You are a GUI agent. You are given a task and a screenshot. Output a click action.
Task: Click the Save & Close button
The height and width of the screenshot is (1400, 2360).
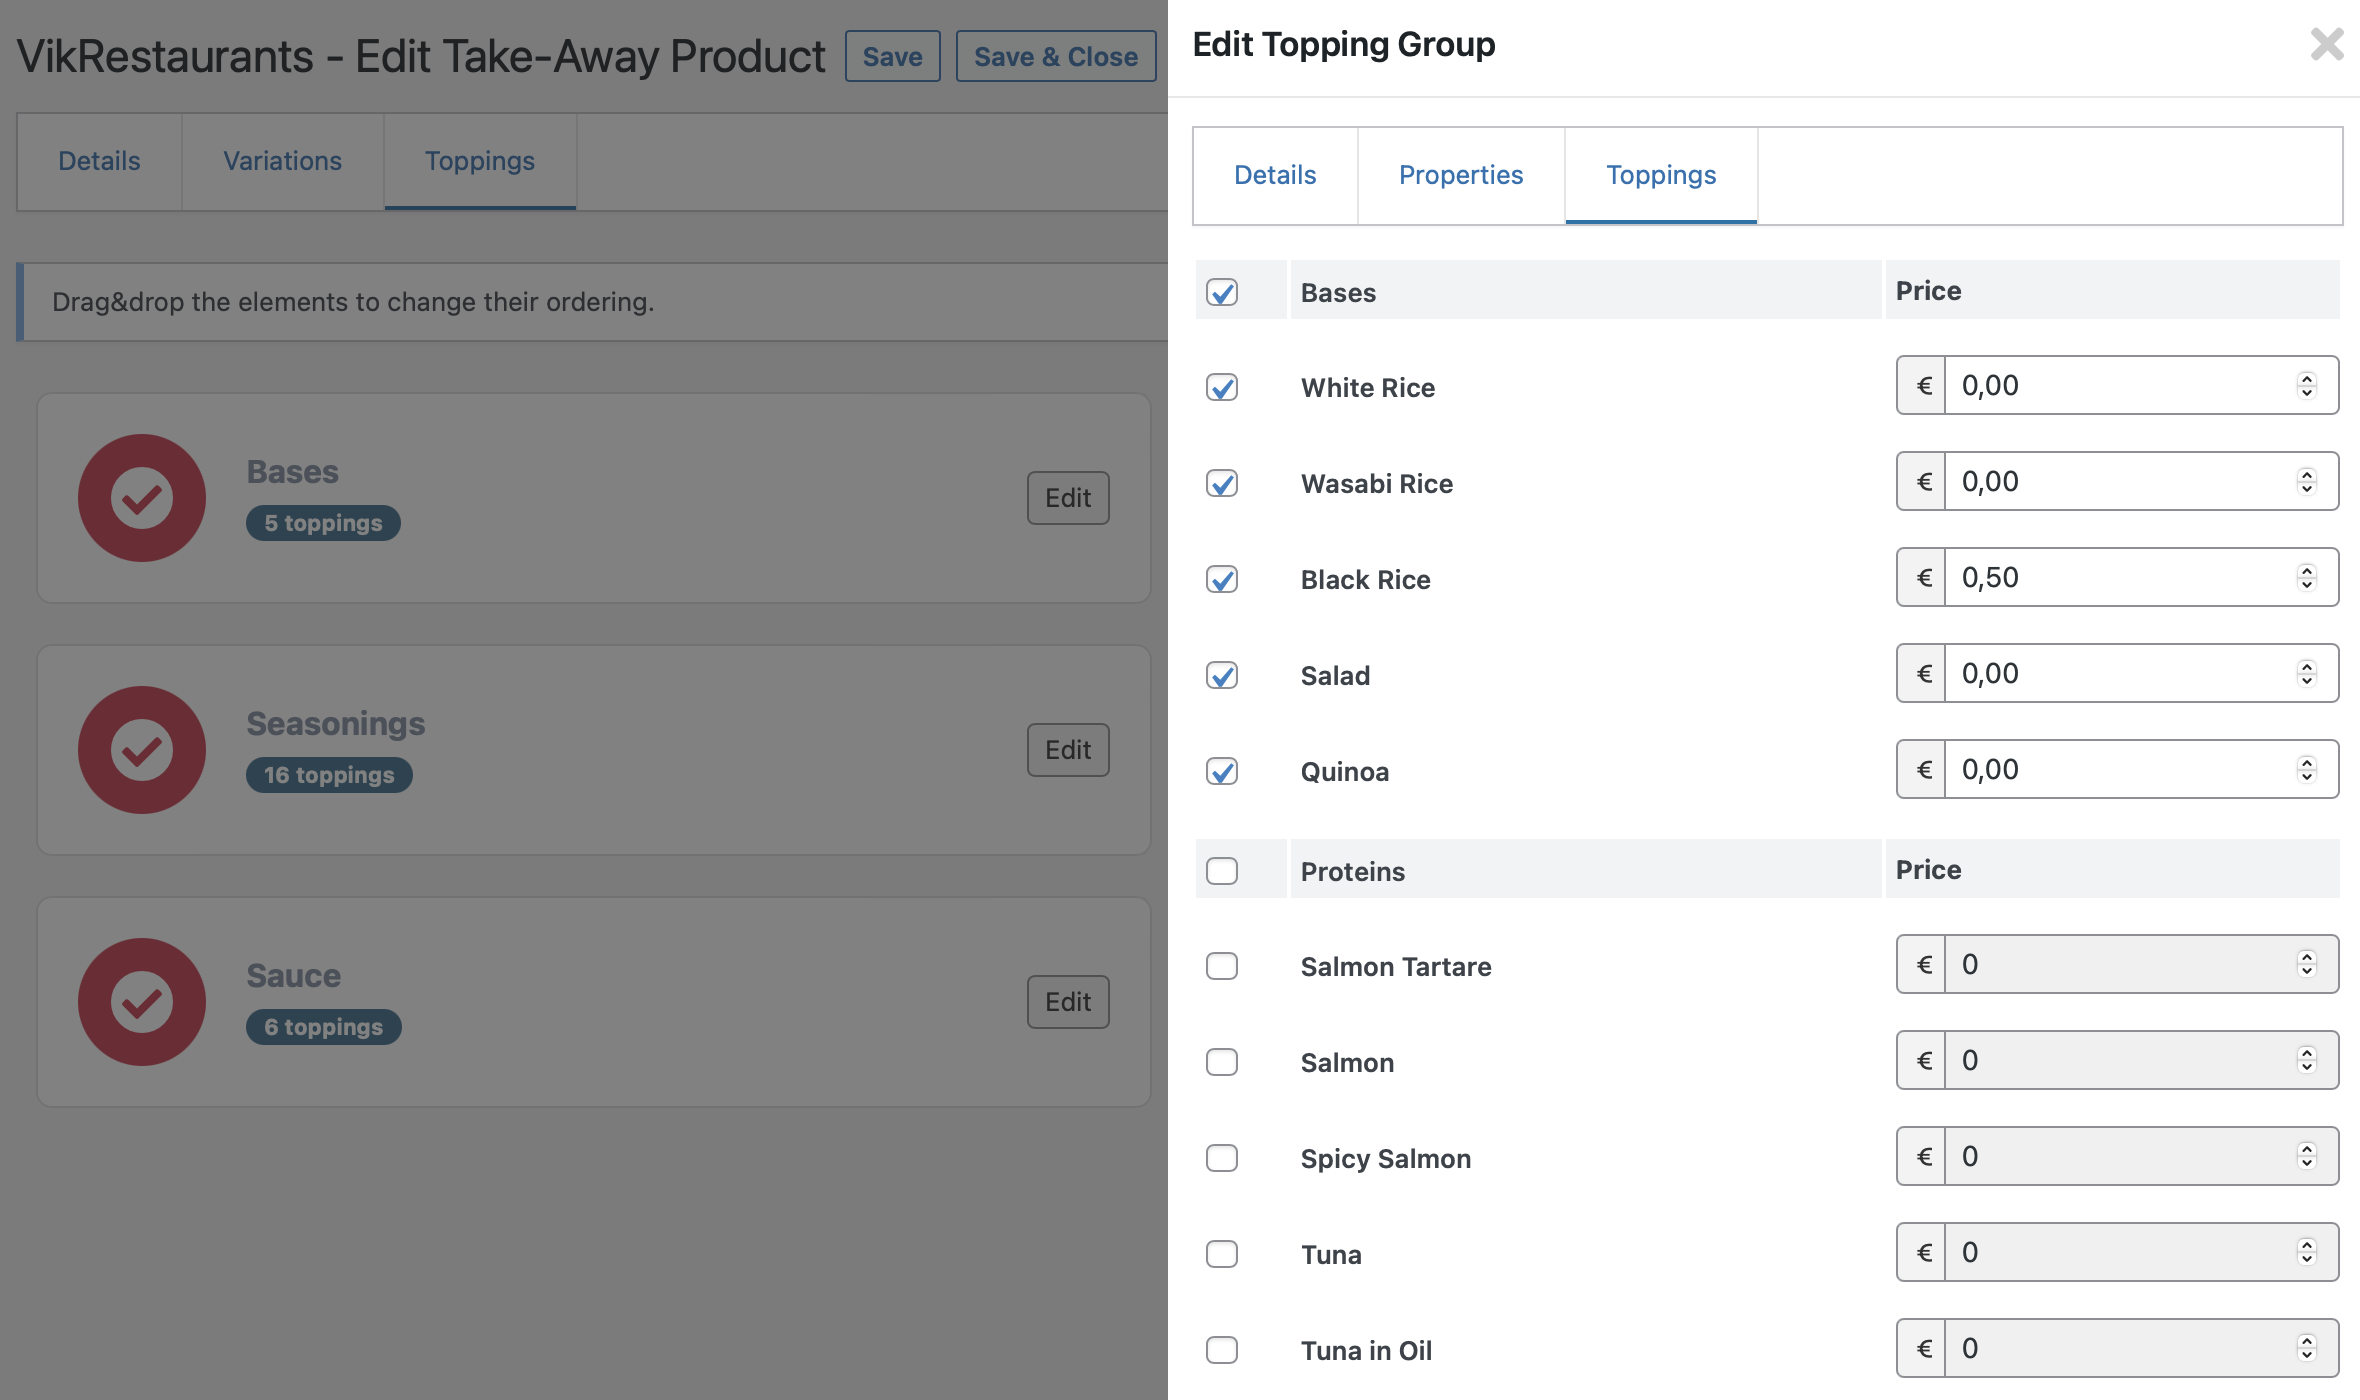[1056, 56]
